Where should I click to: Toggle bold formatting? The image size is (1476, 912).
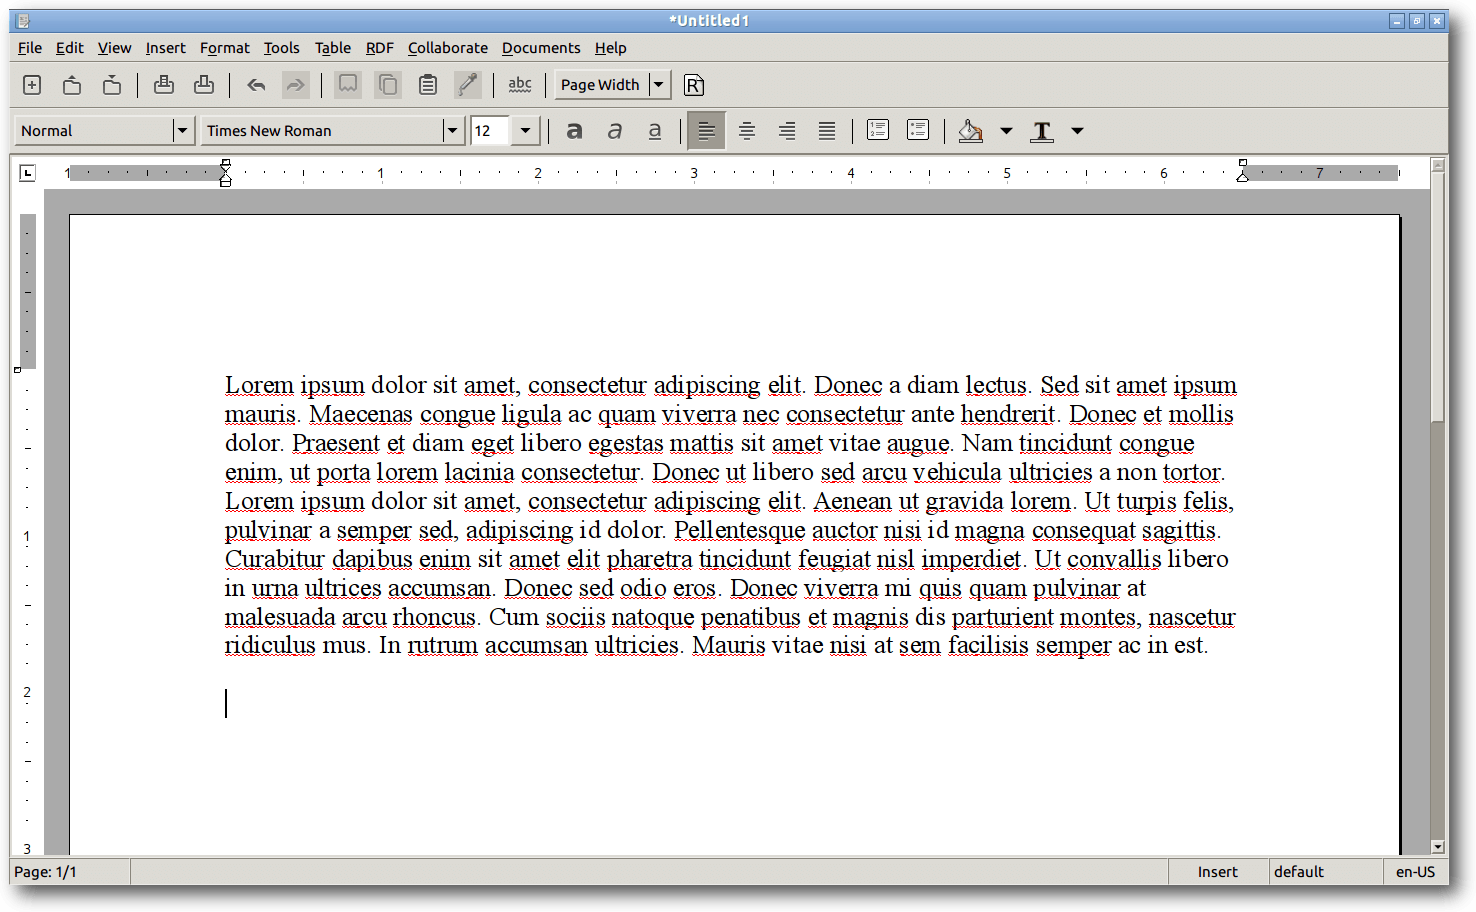(x=574, y=131)
